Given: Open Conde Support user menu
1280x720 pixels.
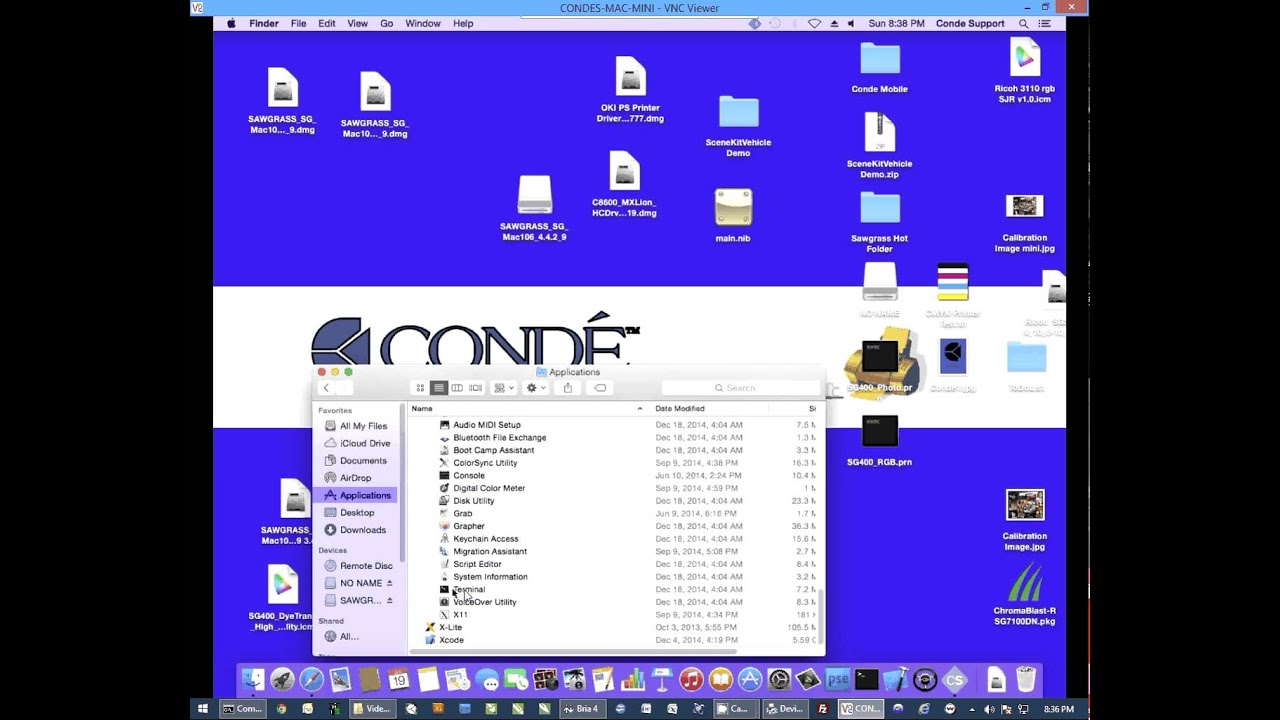Looking at the screenshot, I should tap(970, 23).
